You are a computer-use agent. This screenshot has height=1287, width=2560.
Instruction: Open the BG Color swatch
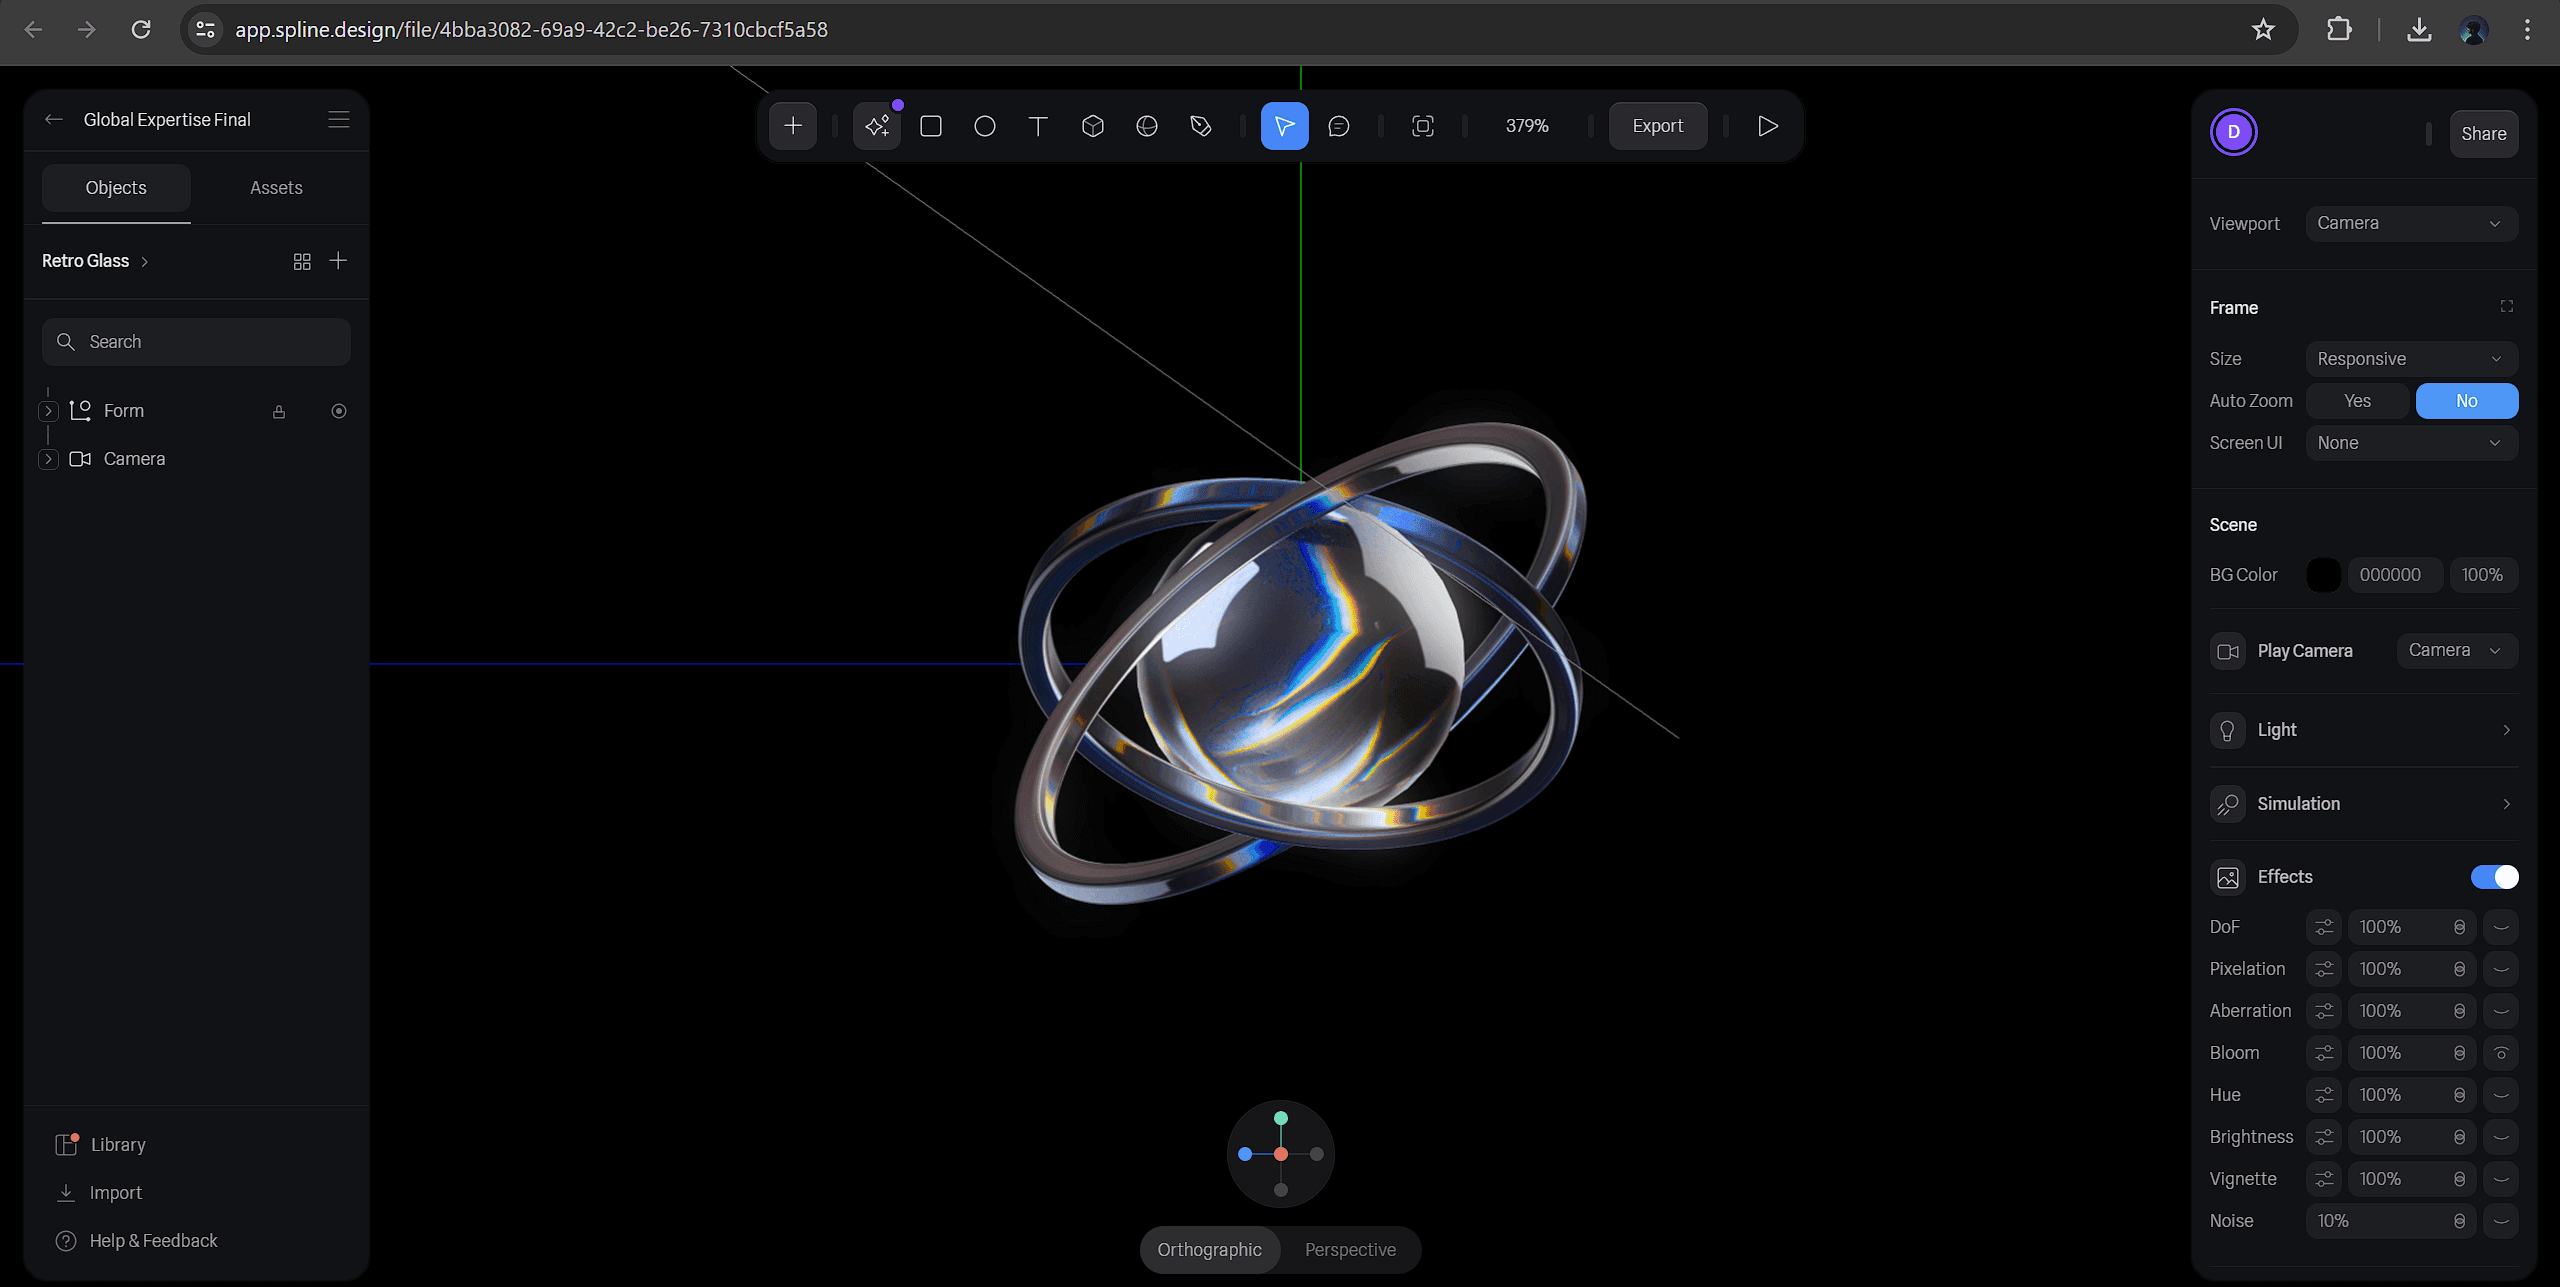[2324, 575]
